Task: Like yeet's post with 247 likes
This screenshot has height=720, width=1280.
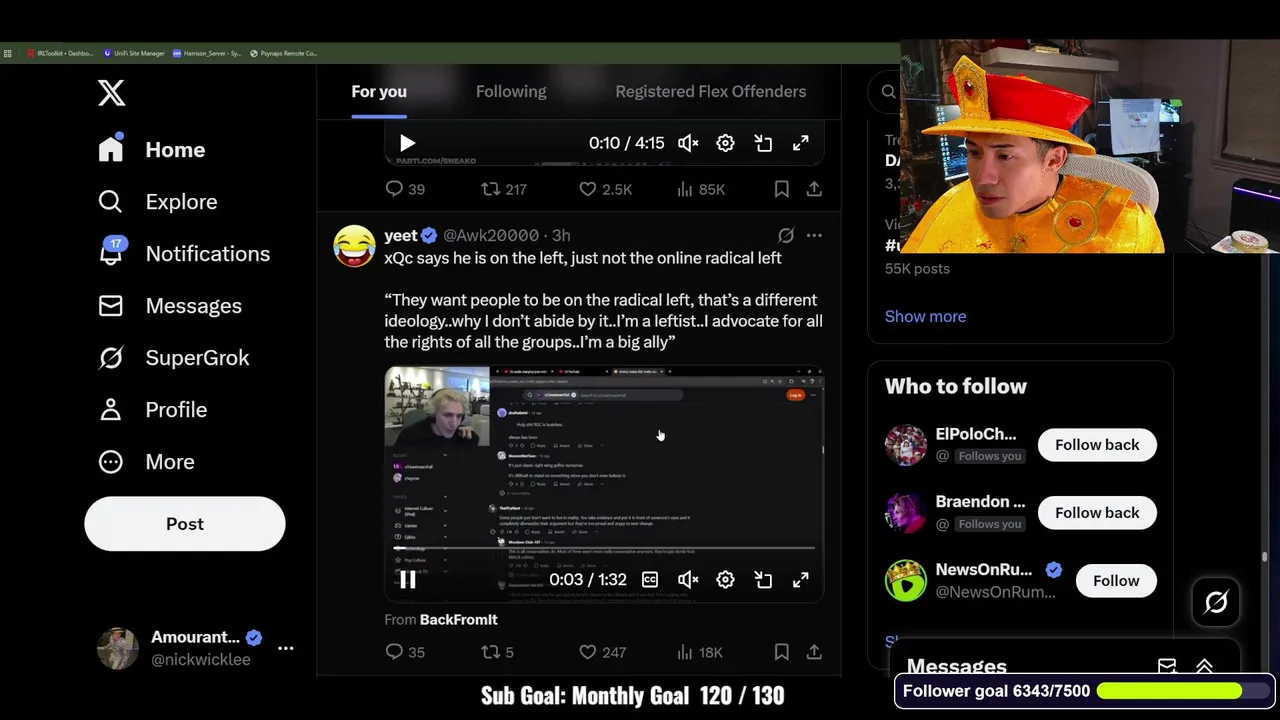Action: click(x=603, y=652)
